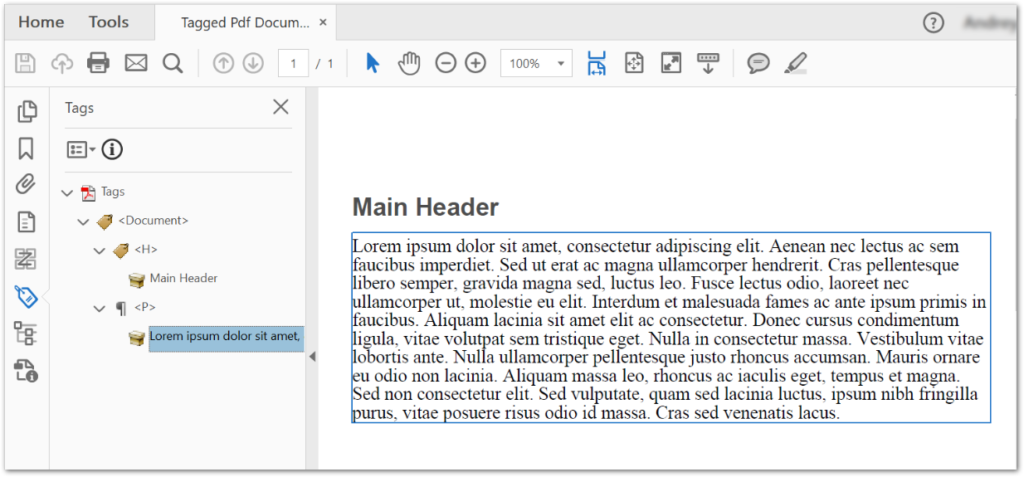Open the 100% zoom level dropdown
This screenshot has height=477, width=1024.
[x=536, y=64]
